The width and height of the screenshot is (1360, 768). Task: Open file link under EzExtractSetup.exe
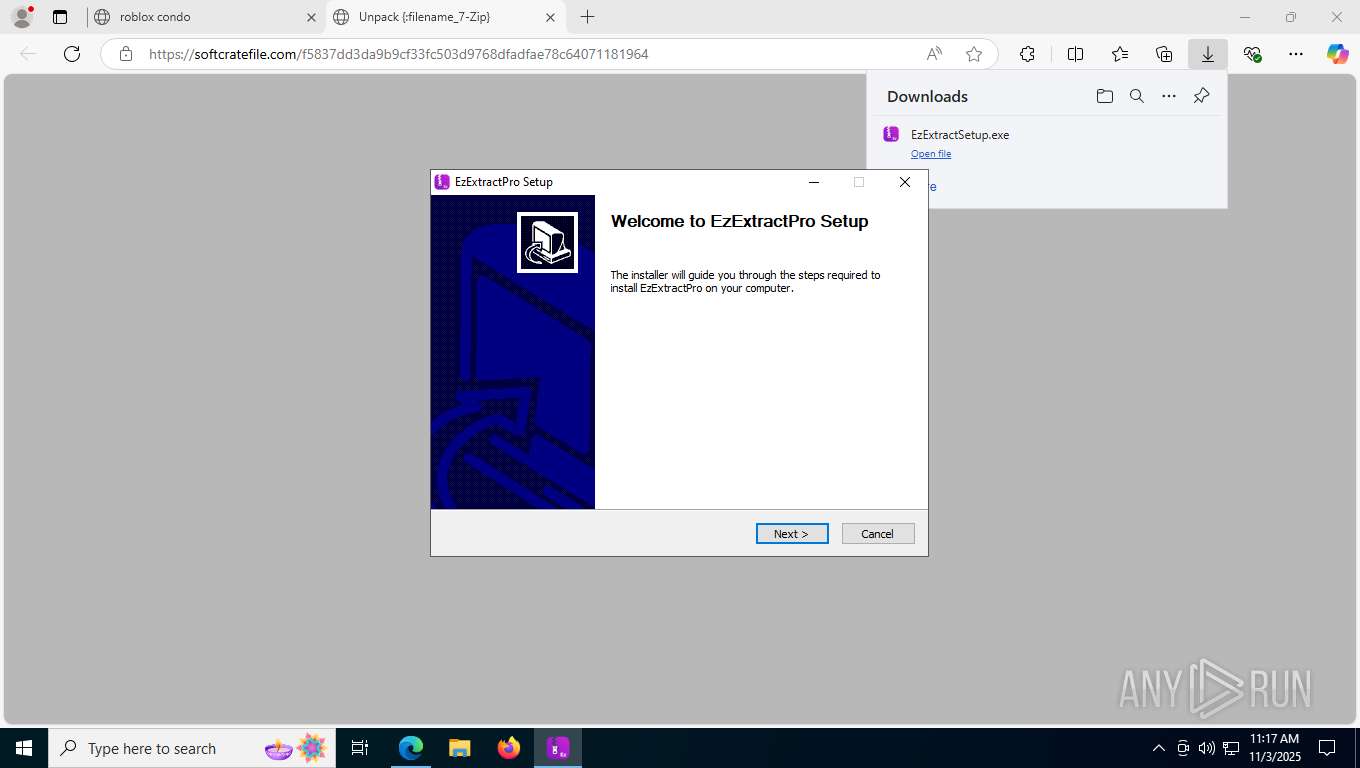coord(931,154)
